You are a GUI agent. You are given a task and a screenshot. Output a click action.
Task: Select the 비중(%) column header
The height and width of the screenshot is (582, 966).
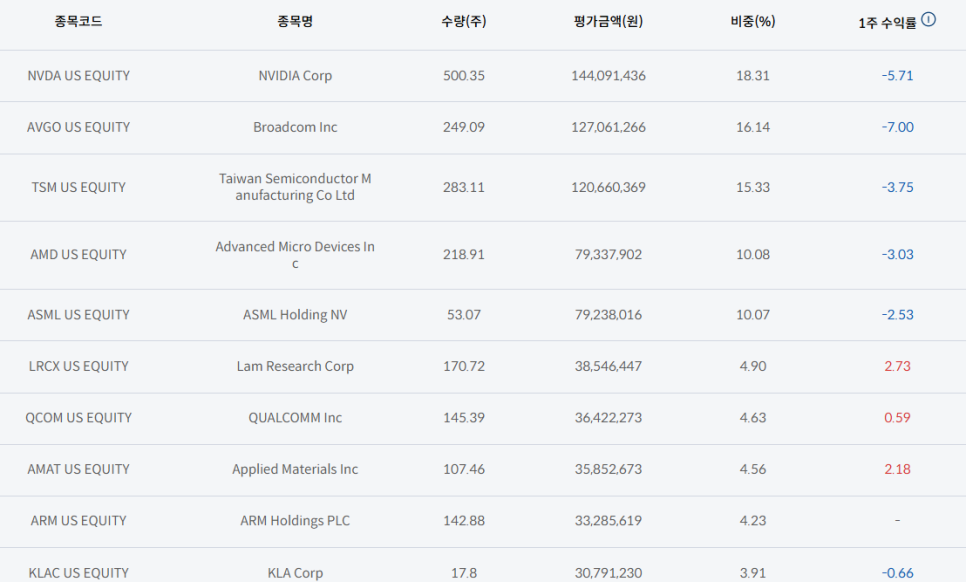point(752,22)
